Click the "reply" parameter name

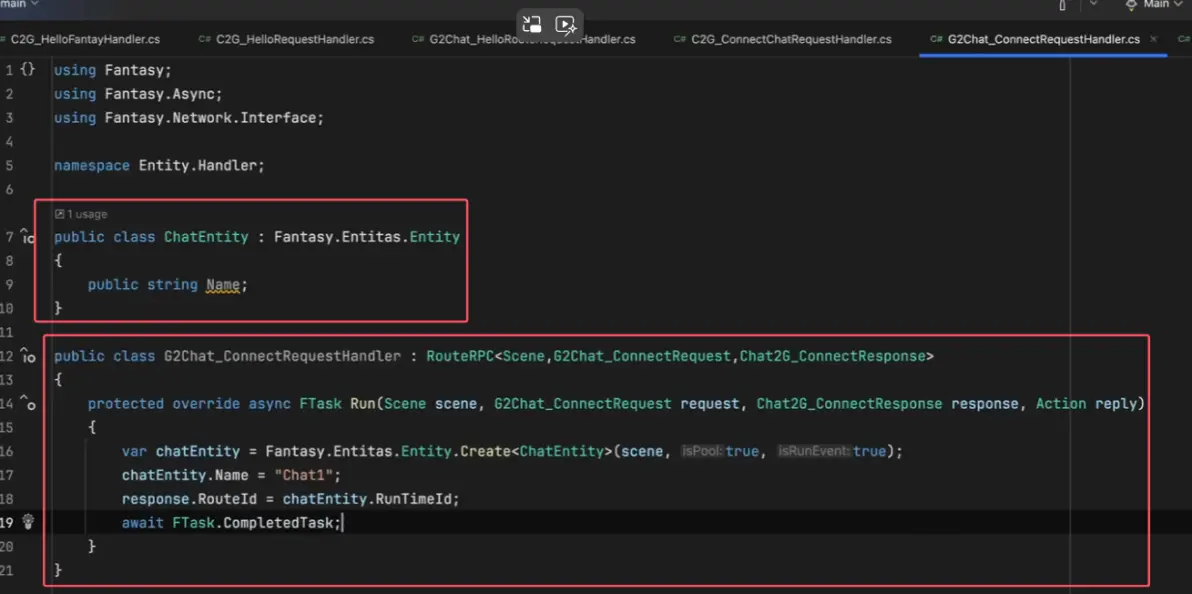pyautogui.click(x=1116, y=404)
